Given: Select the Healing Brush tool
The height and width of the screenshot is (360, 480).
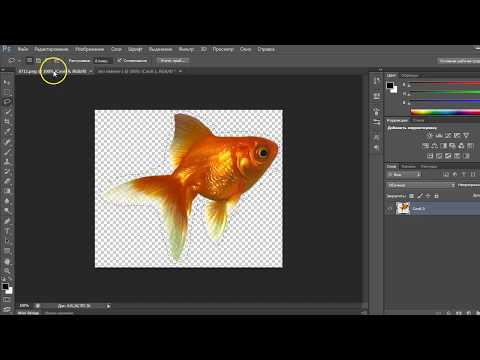Looking at the screenshot, I should [x=7, y=142].
